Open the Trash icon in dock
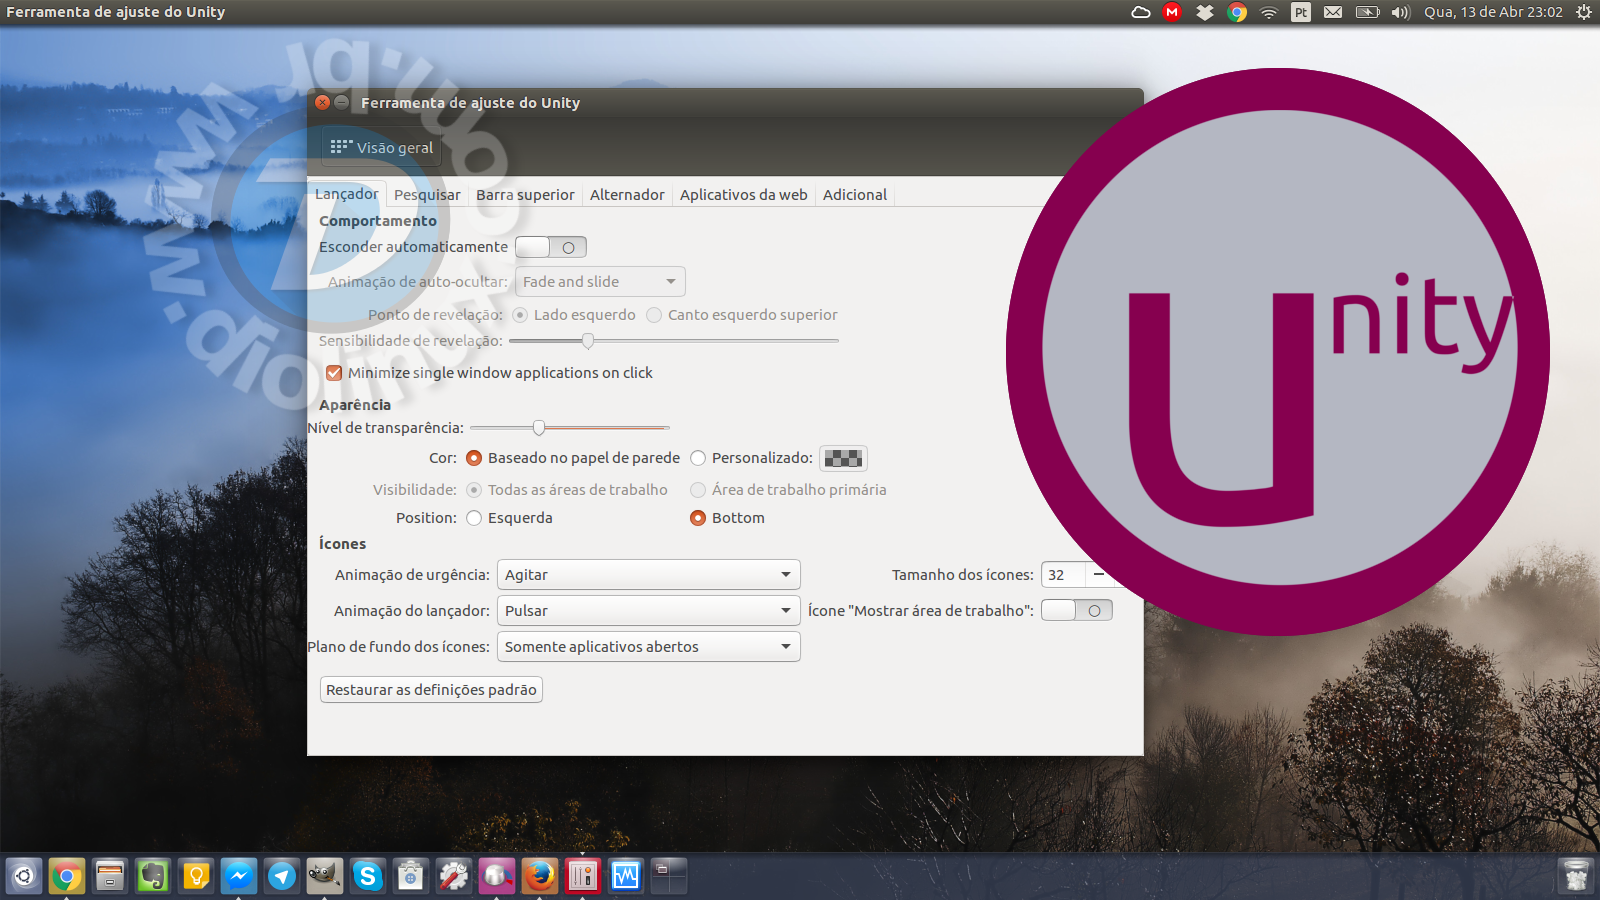 (x=1576, y=877)
